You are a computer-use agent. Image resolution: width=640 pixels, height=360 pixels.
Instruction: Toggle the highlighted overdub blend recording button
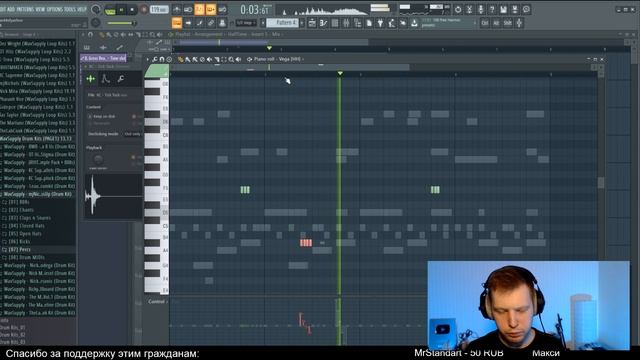211,9
